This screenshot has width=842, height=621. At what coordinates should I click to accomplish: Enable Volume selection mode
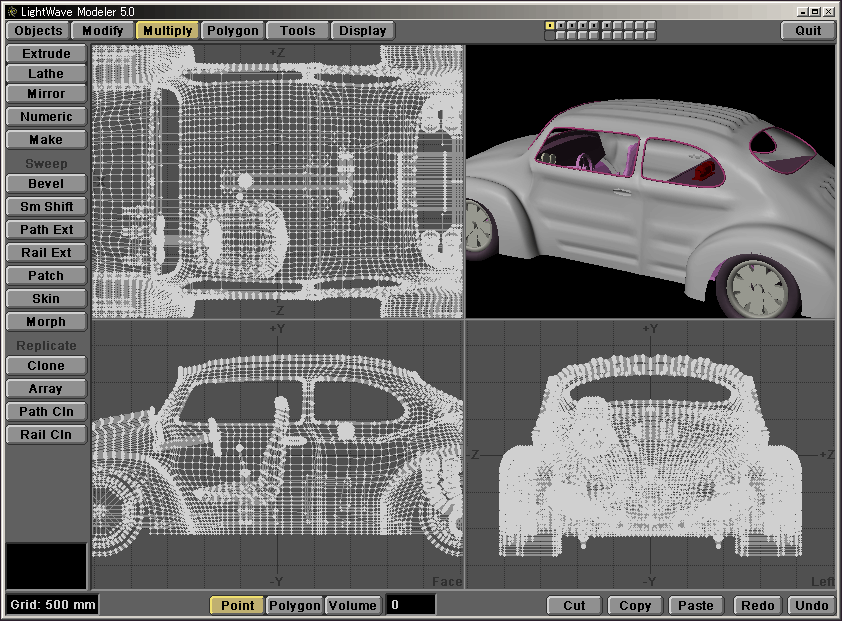coord(352,605)
